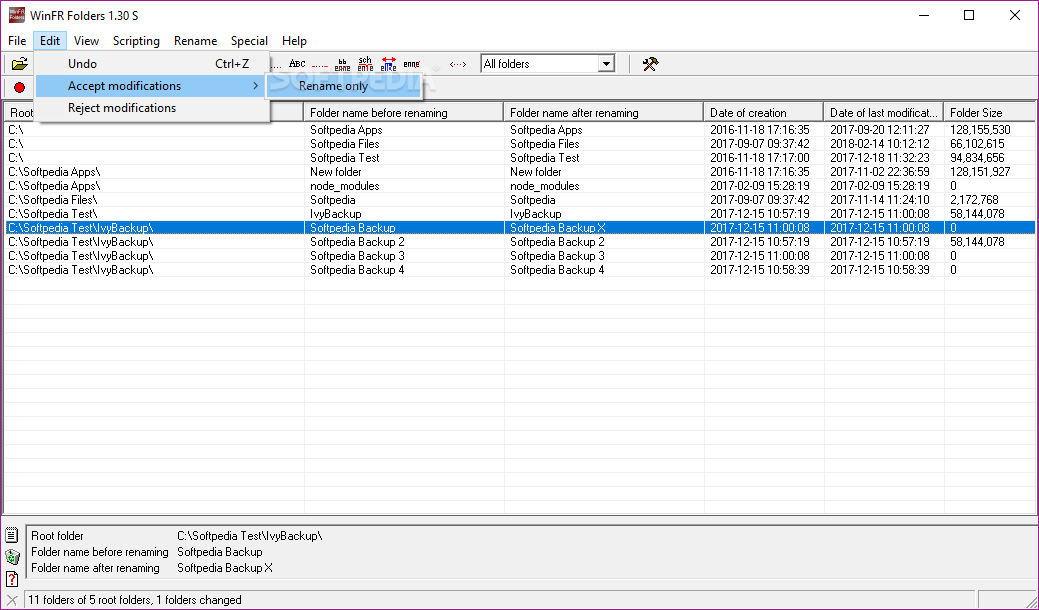Open settings with the hammer tools icon
This screenshot has height=610, width=1039.
click(650, 64)
